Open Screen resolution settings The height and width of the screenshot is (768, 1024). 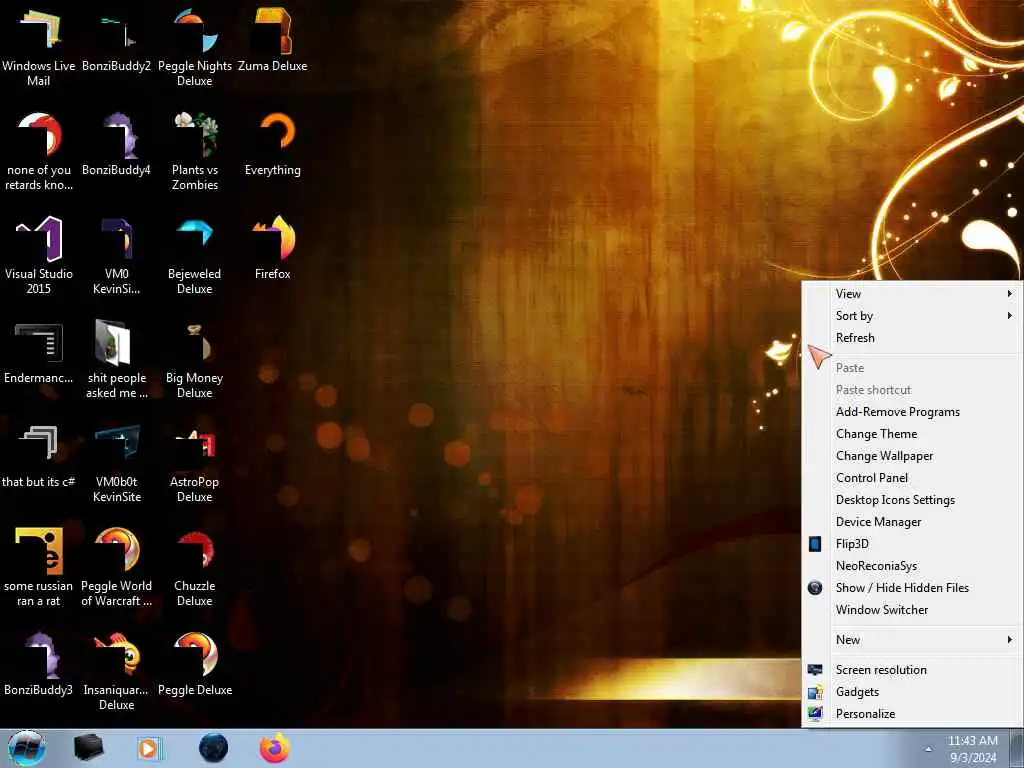click(912, 670)
